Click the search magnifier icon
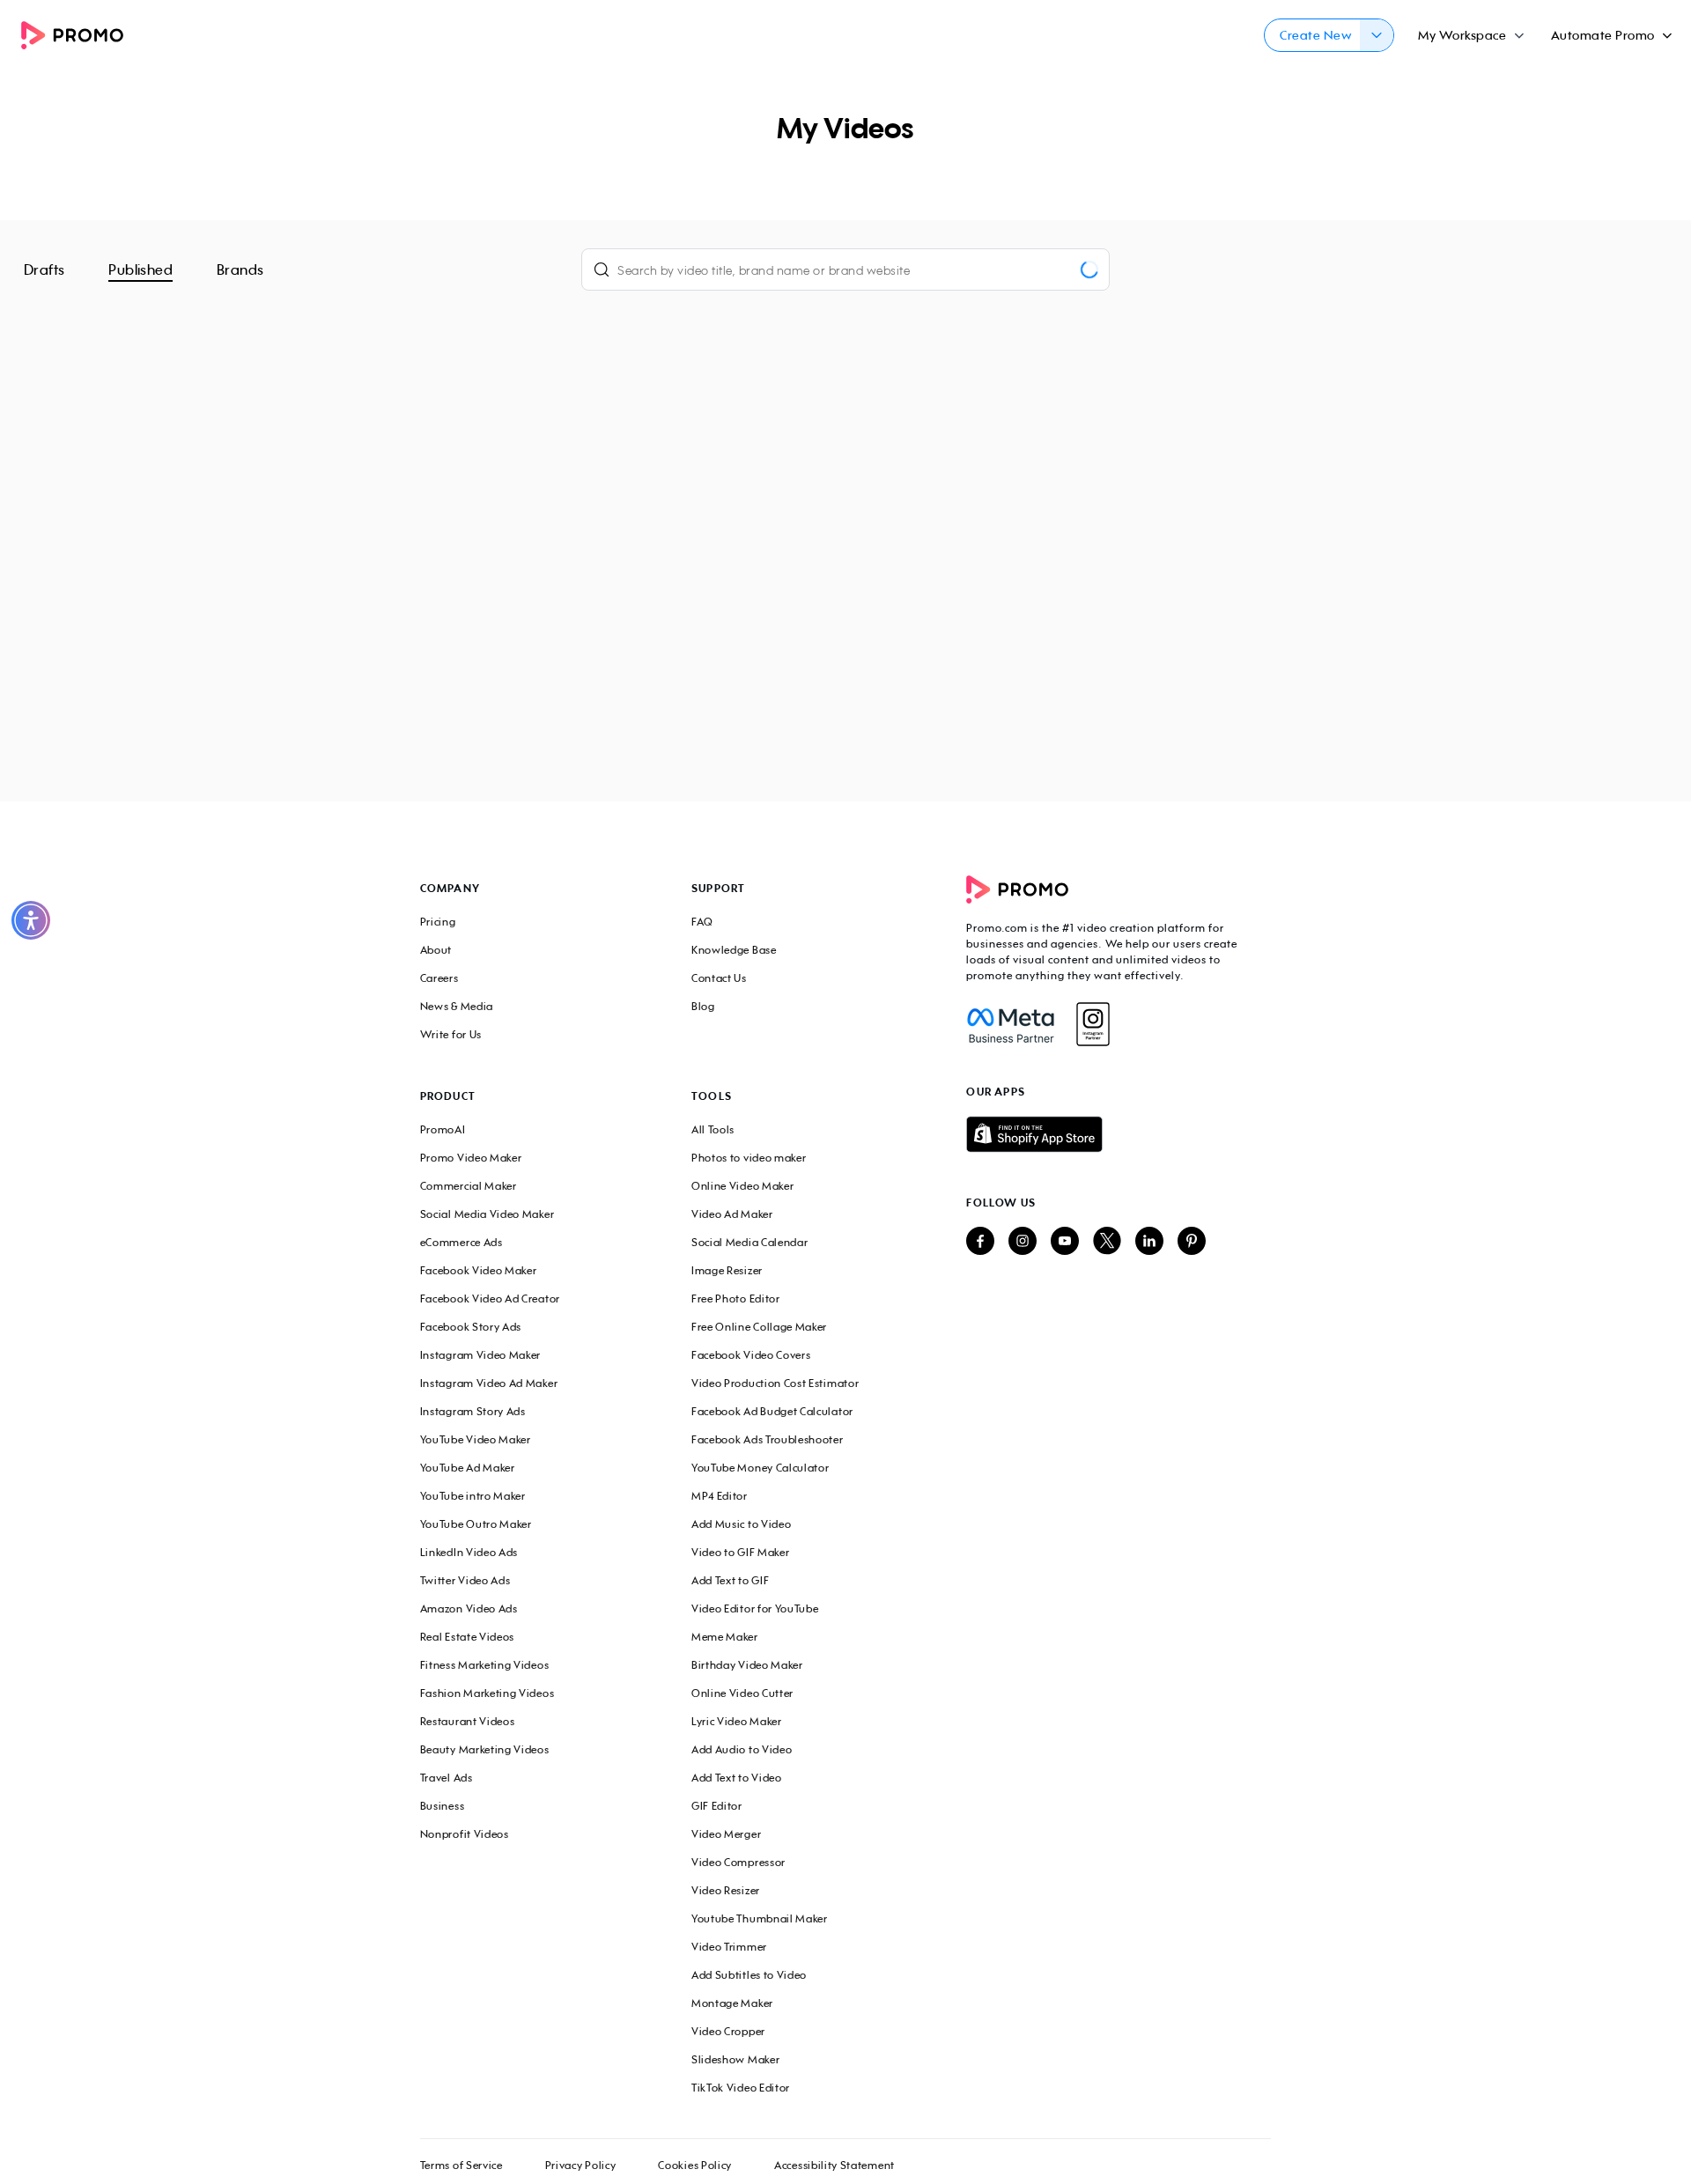 [601, 270]
